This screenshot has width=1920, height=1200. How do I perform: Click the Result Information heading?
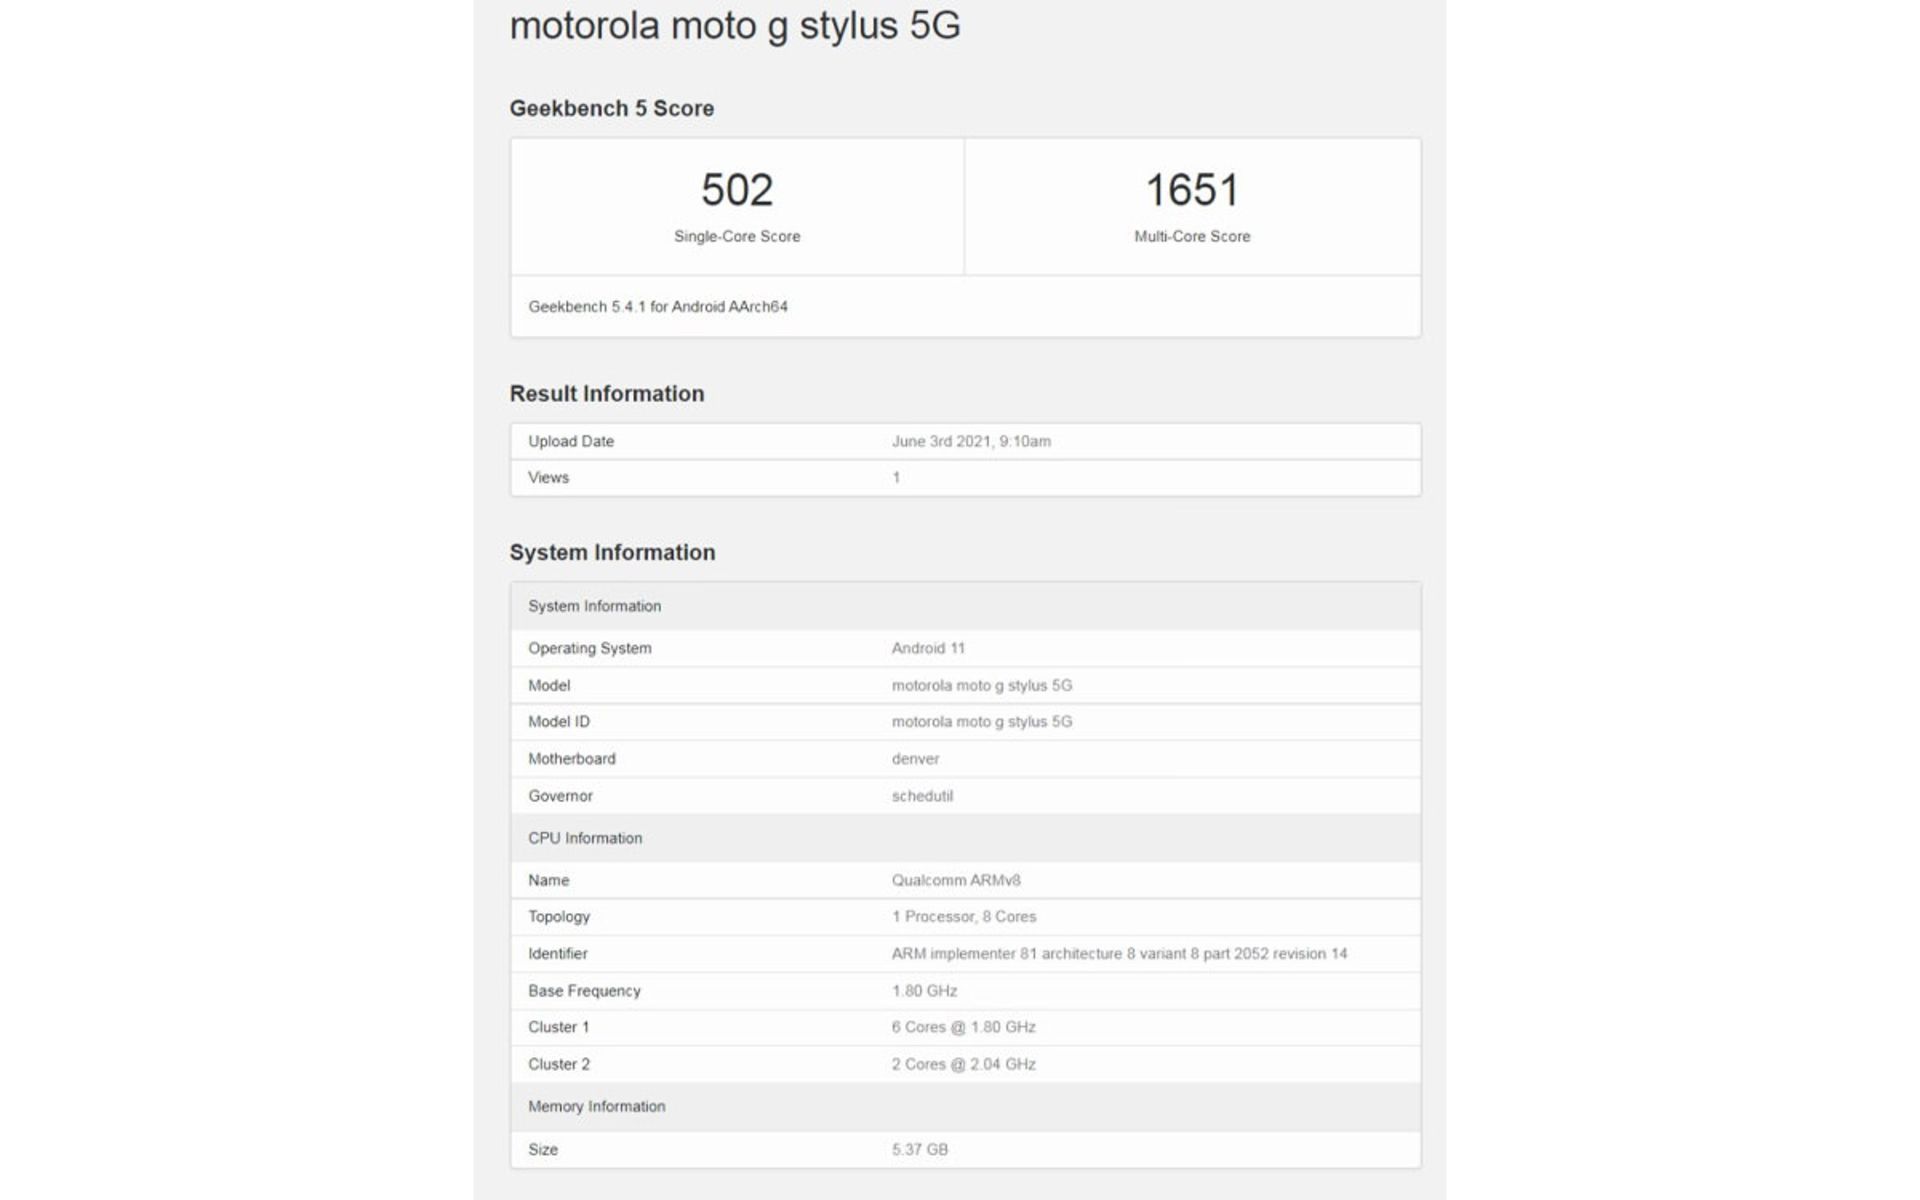click(606, 394)
